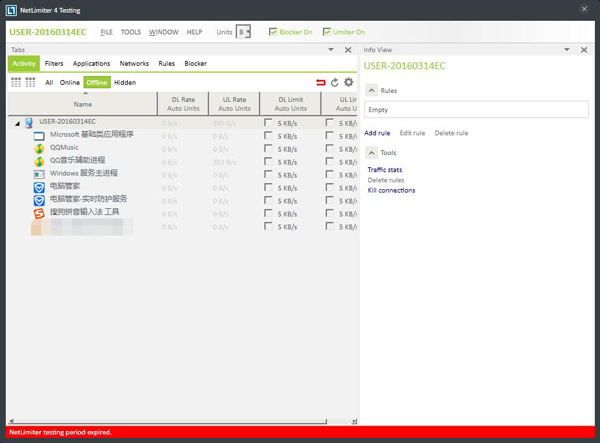Open the Info View panel dropdown arrow
Viewport: 600px width, 443px height.
[x=567, y=50]
